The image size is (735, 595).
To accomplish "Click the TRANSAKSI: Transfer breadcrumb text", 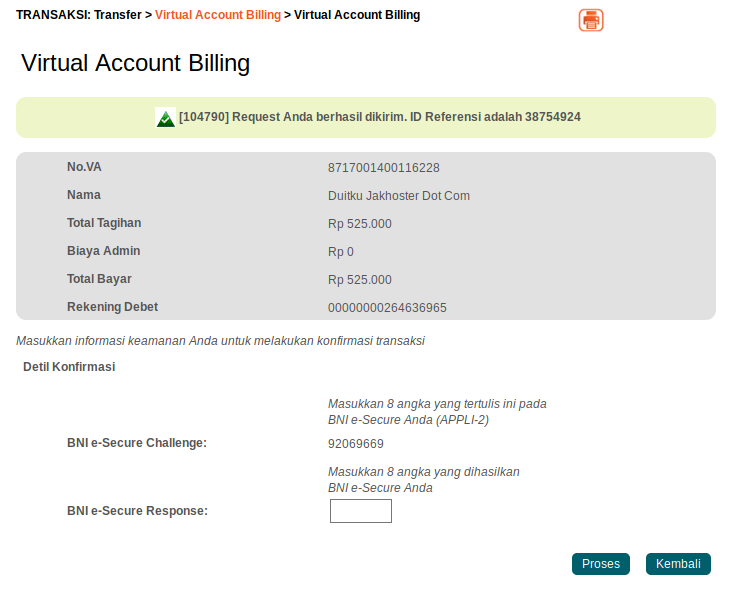I will pos(79,15).
